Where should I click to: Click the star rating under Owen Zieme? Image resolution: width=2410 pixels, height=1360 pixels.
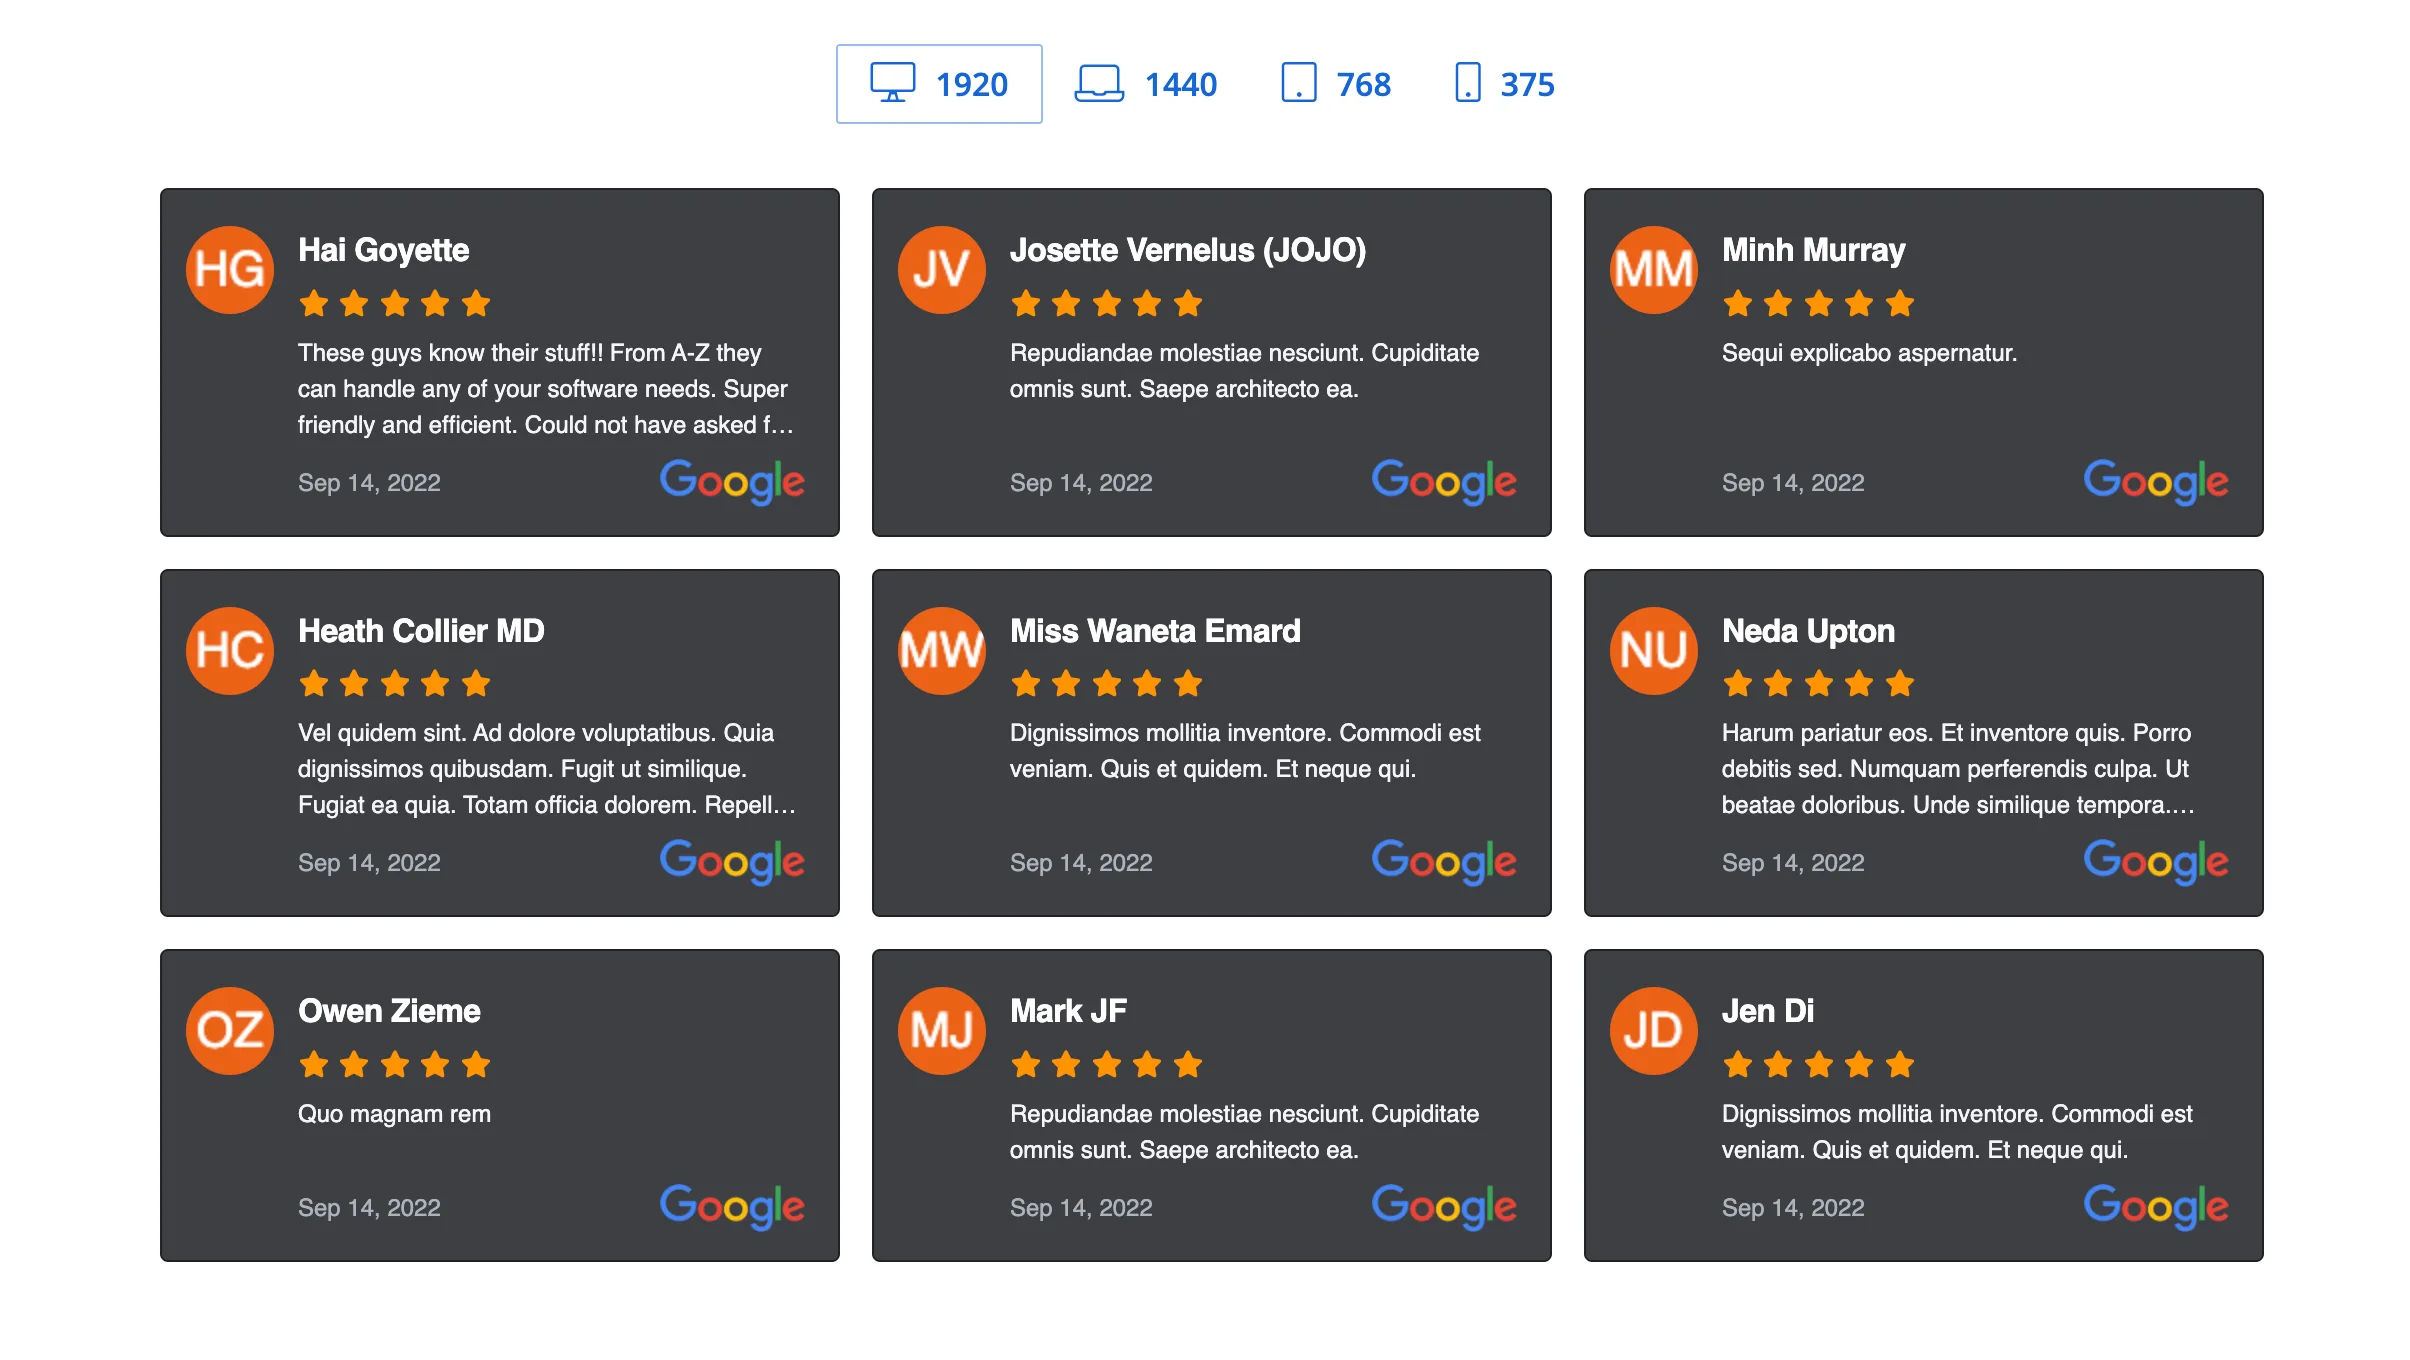pyautogui.click(x=395, y=1064)
